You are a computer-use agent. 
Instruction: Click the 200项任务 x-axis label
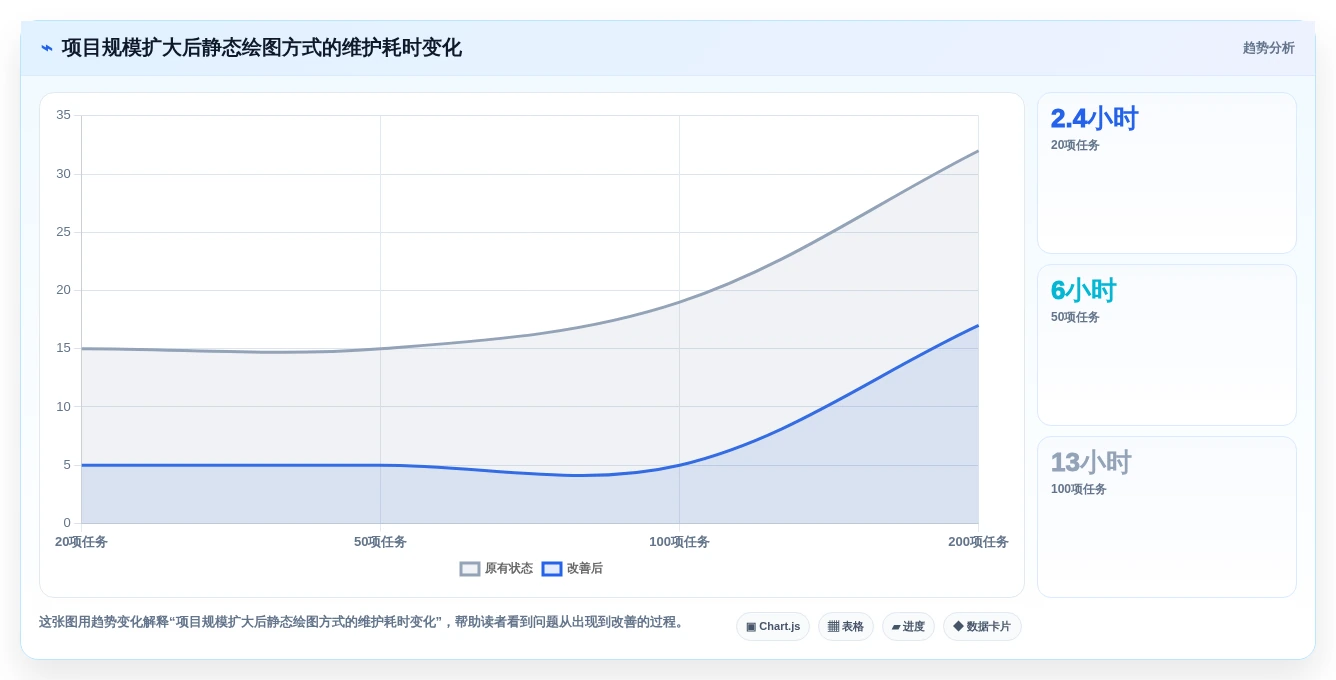[978, 542]
